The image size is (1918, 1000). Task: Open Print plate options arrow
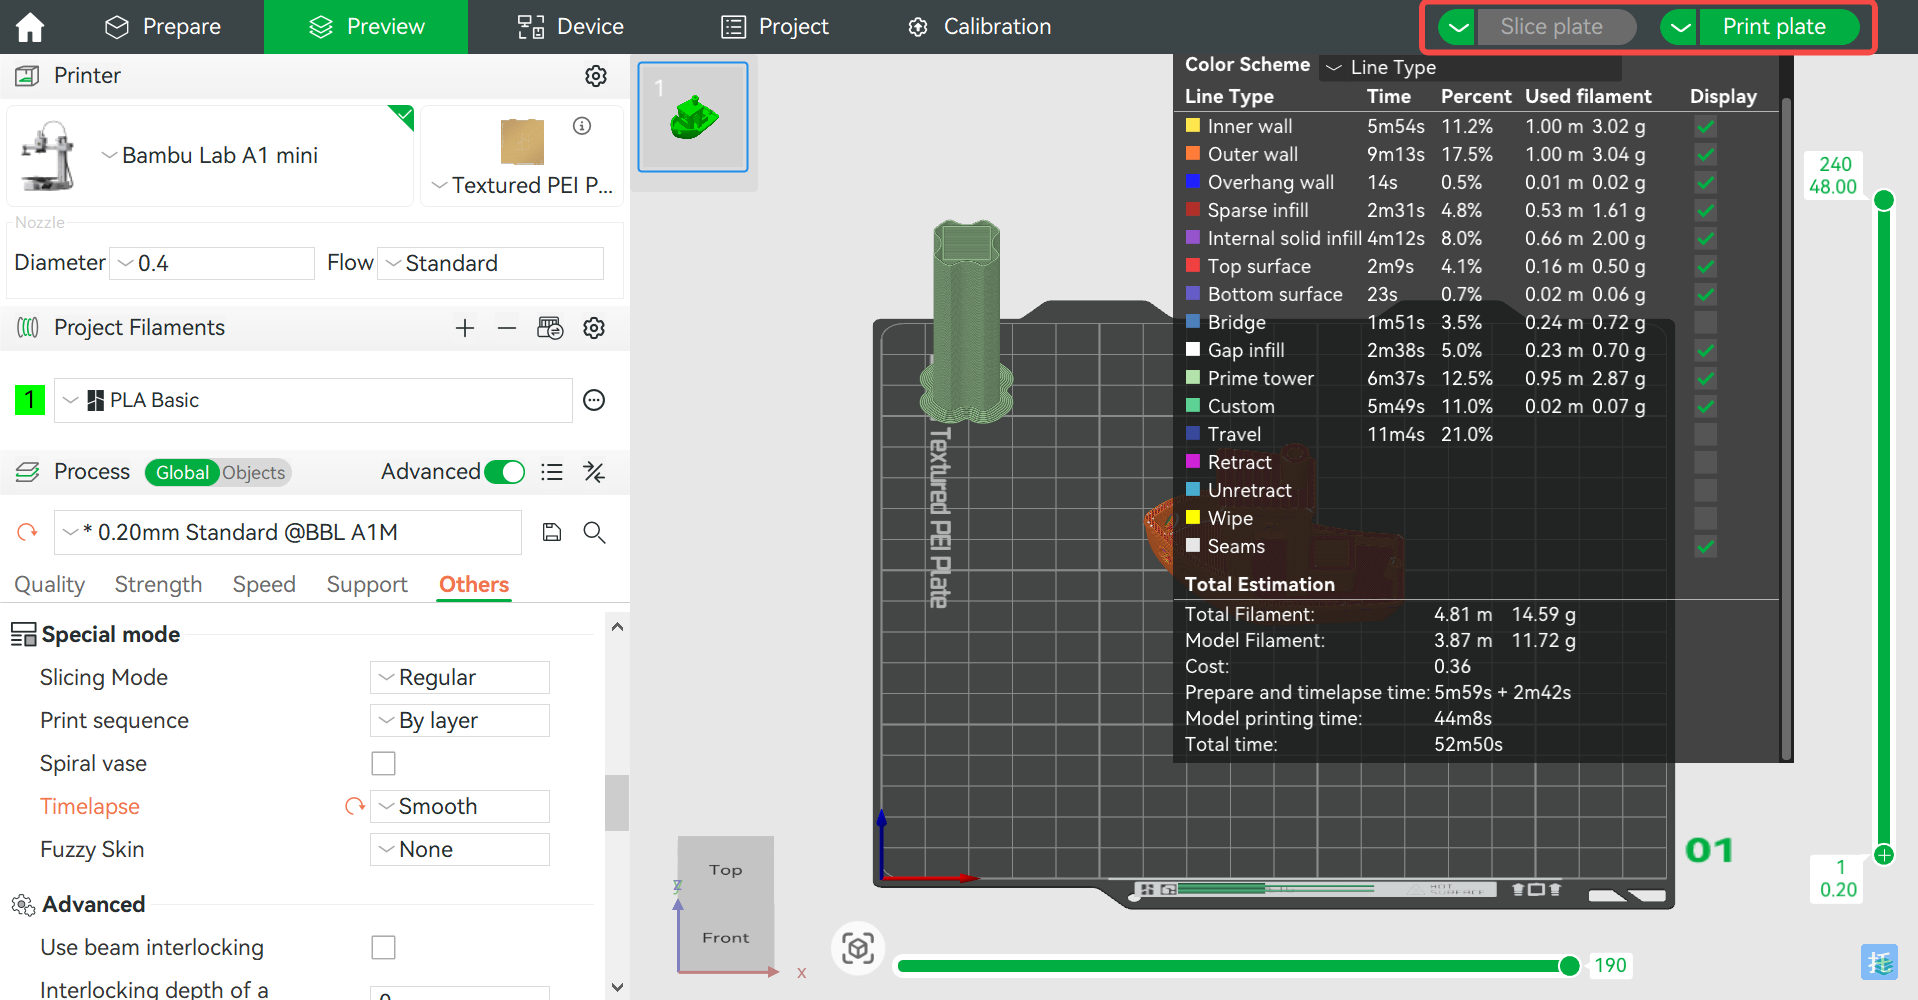tap(1681, 27)
